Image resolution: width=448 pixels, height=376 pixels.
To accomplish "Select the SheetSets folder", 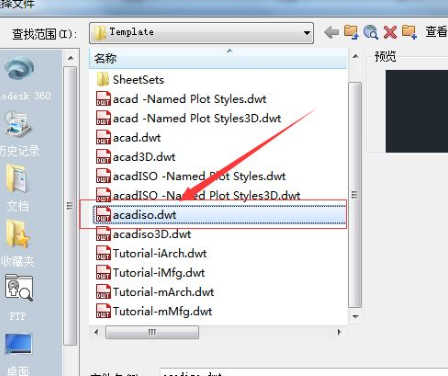I will [138, 80].
